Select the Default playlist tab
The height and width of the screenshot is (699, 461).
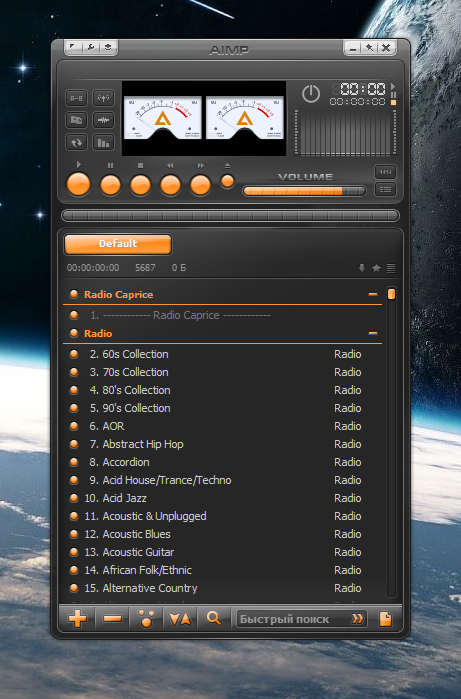(x=118, y=244)
